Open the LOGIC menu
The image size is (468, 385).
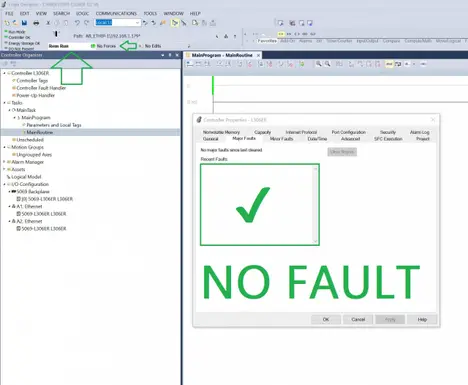pos(82,13)
